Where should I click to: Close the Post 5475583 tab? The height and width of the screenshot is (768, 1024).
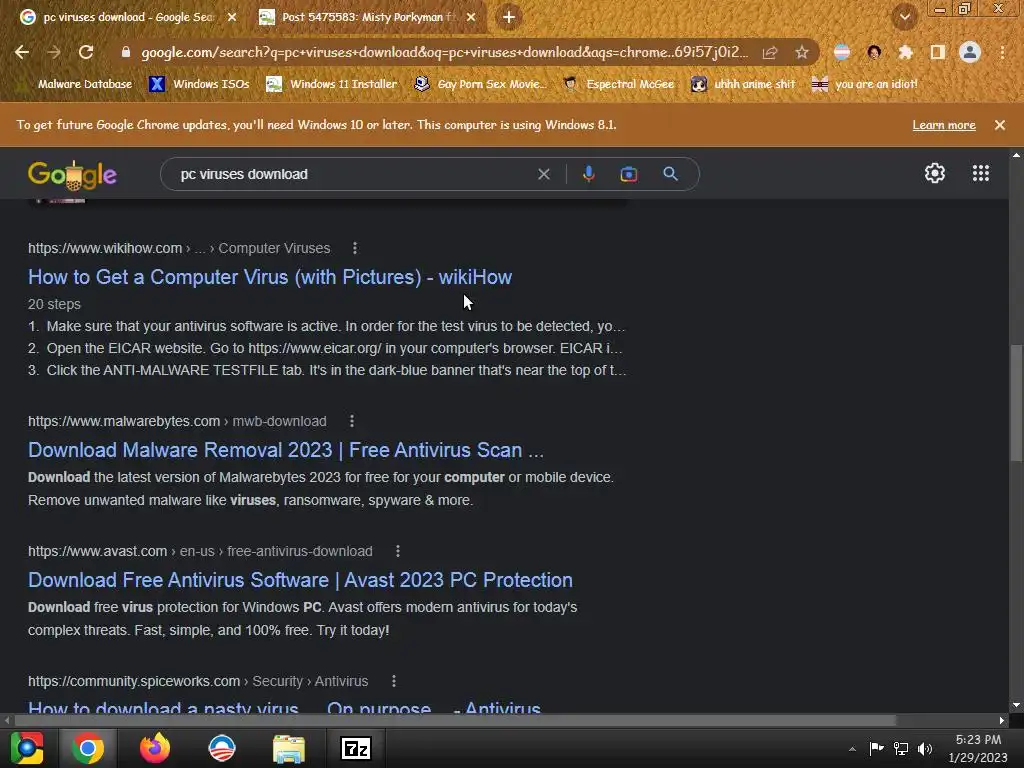(471, 18)
